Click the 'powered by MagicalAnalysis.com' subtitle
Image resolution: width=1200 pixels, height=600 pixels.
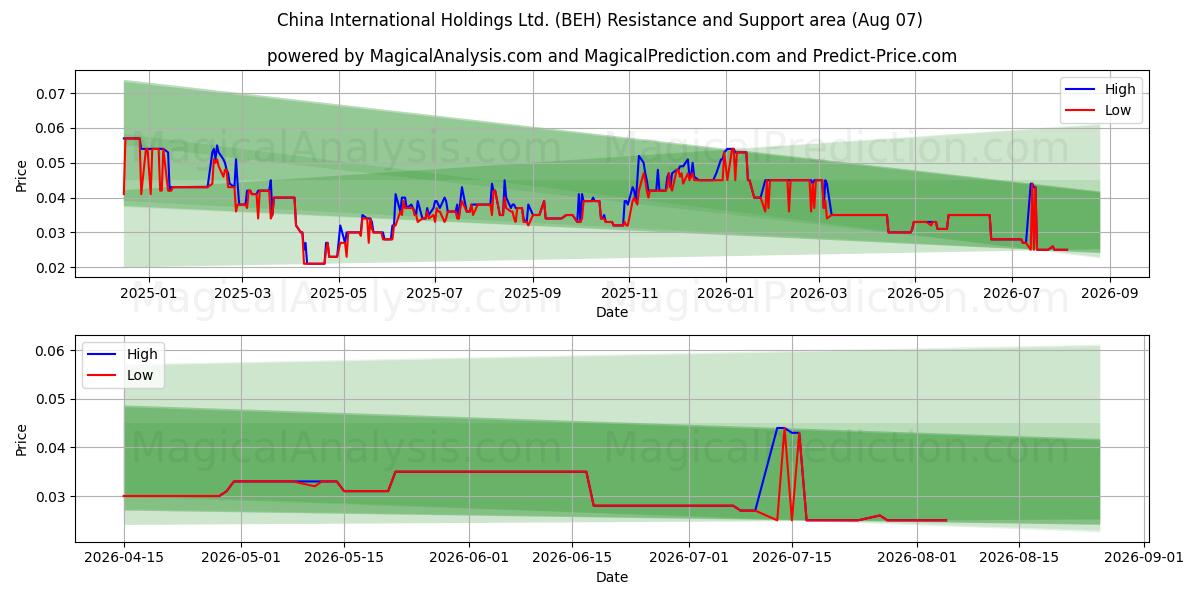pos(612,56)
